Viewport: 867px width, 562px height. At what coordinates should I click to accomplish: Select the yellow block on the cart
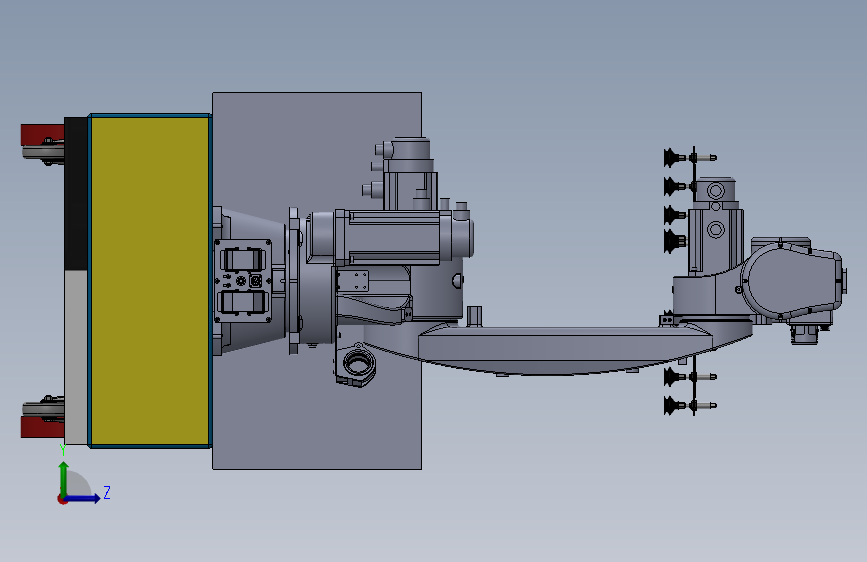pos(150,280)
